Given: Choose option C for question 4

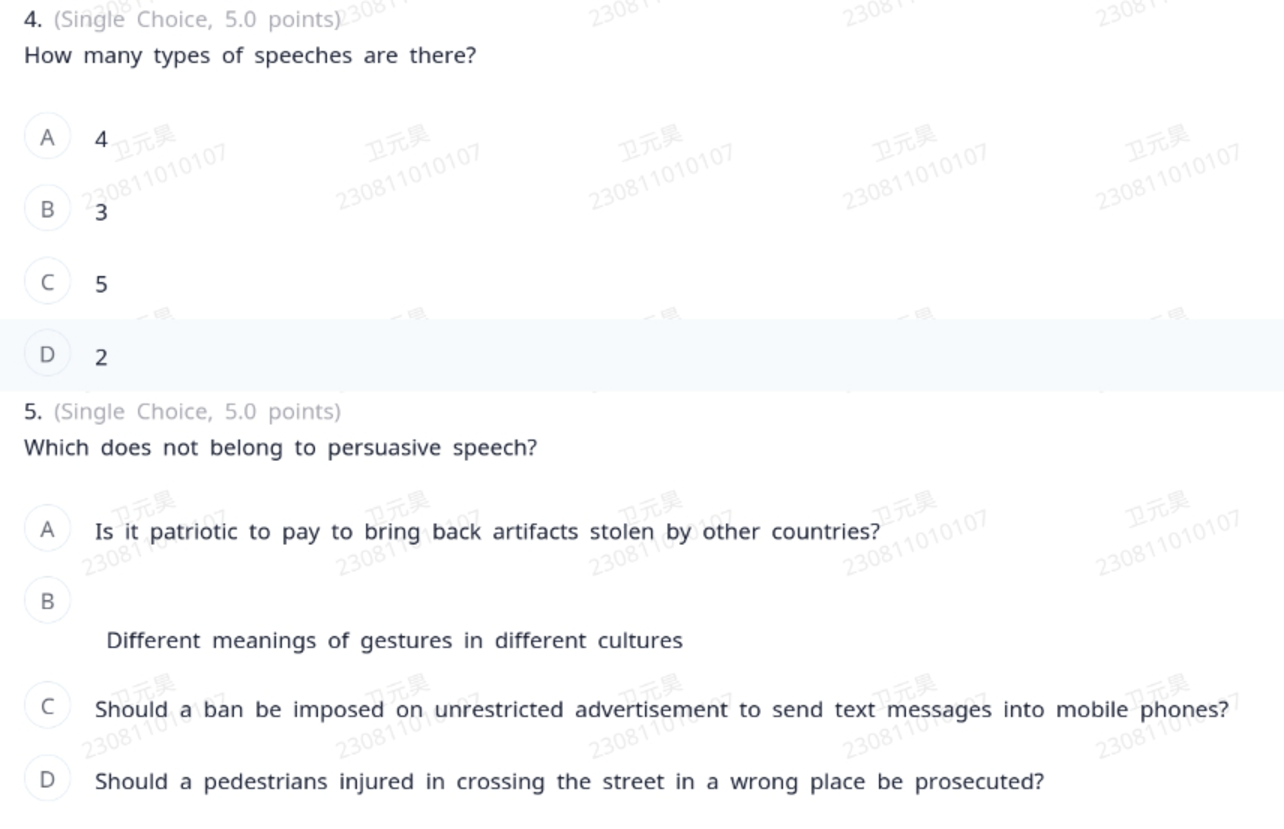Looking at the screenshot, I should [x=47, y=282].
